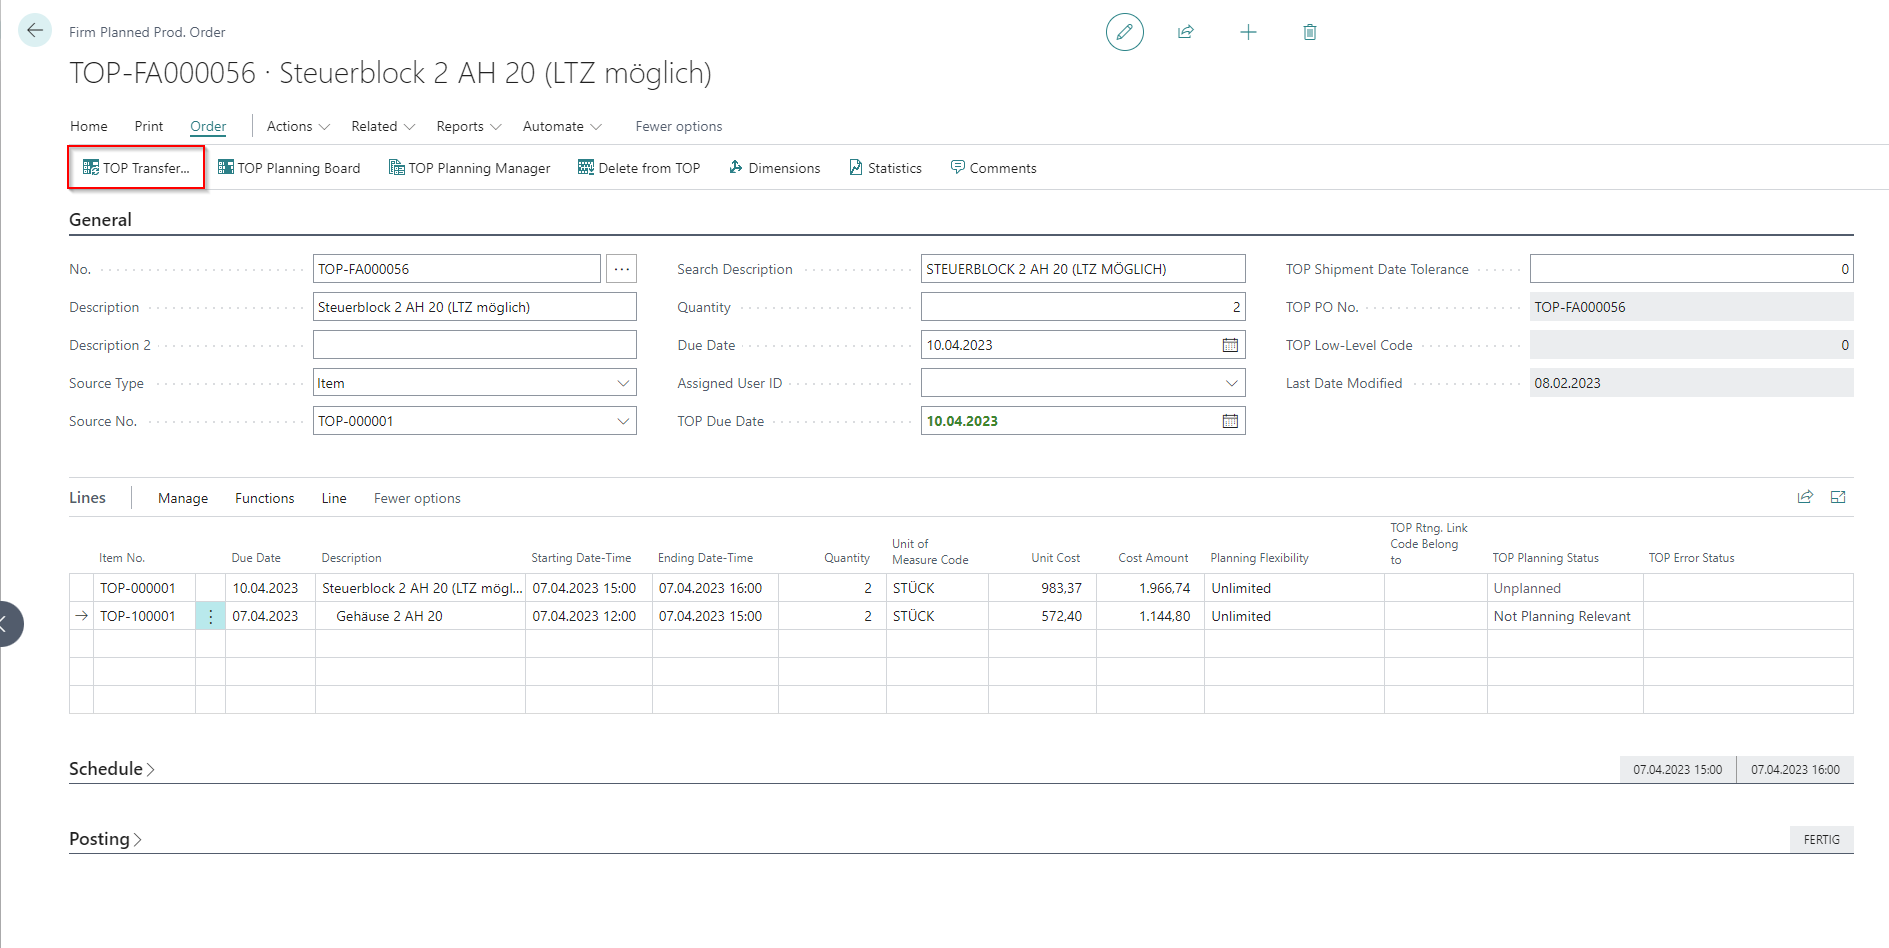Click the TOP Transfer button
The image size is (1889, 948).
tap(136, 168)
